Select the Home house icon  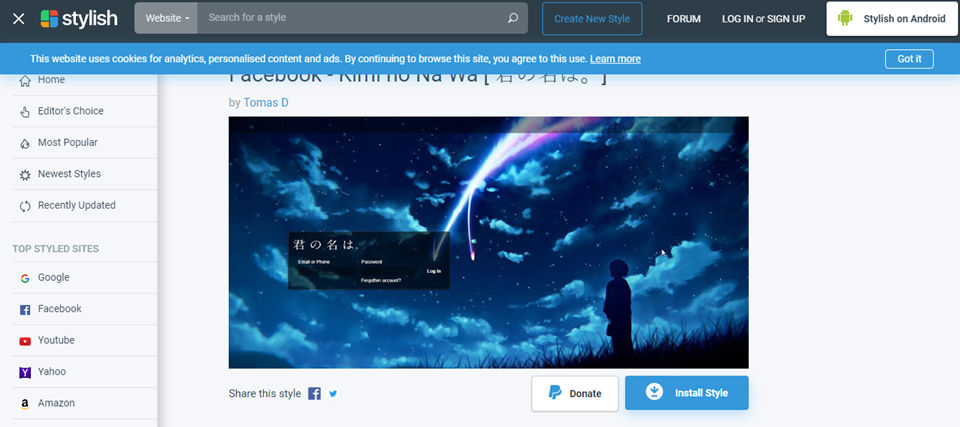pos(25,80)
